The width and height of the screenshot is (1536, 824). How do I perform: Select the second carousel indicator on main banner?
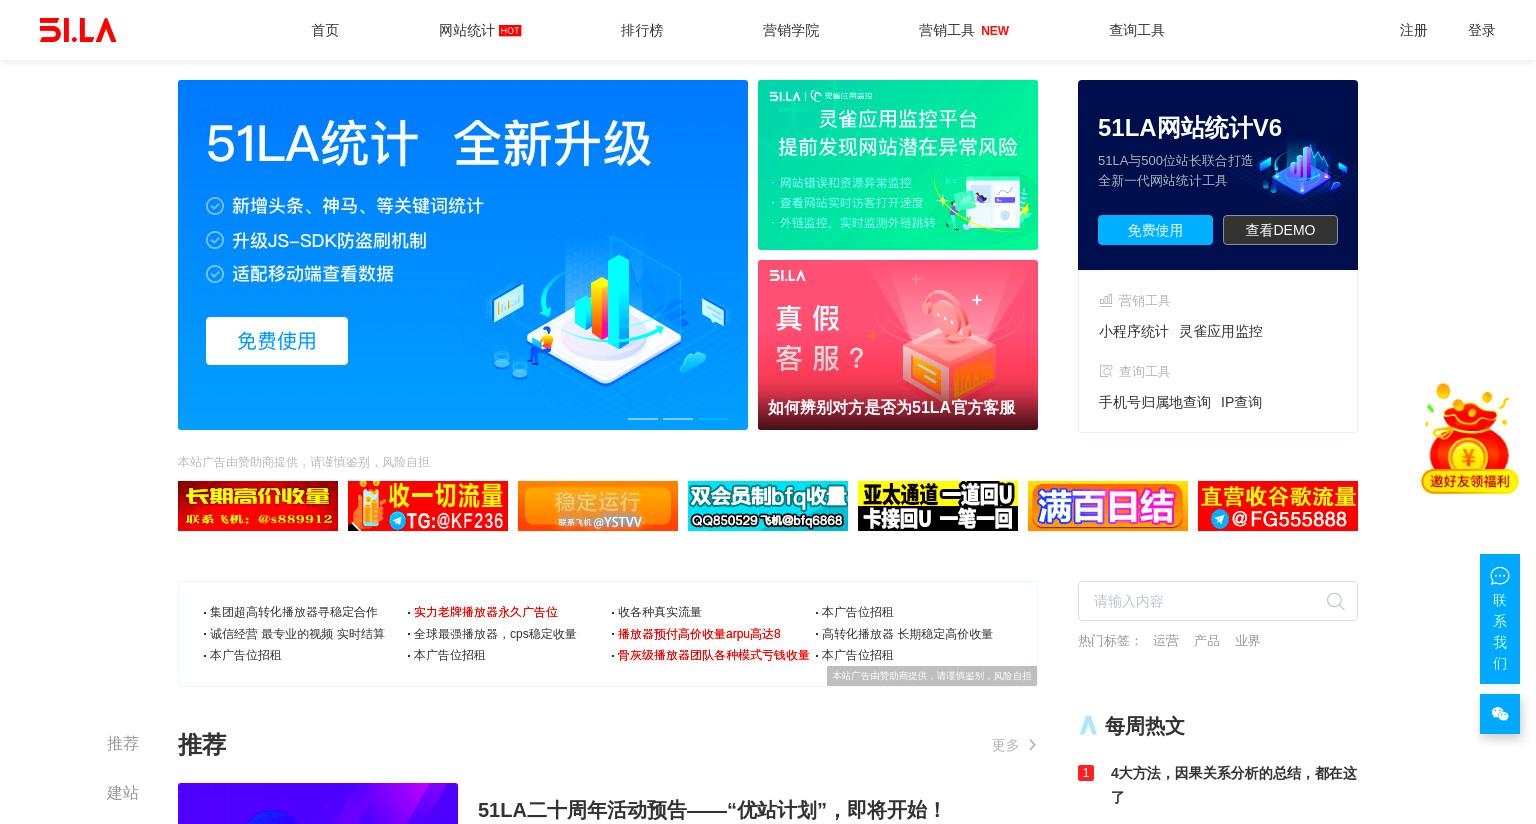[678, 418]
